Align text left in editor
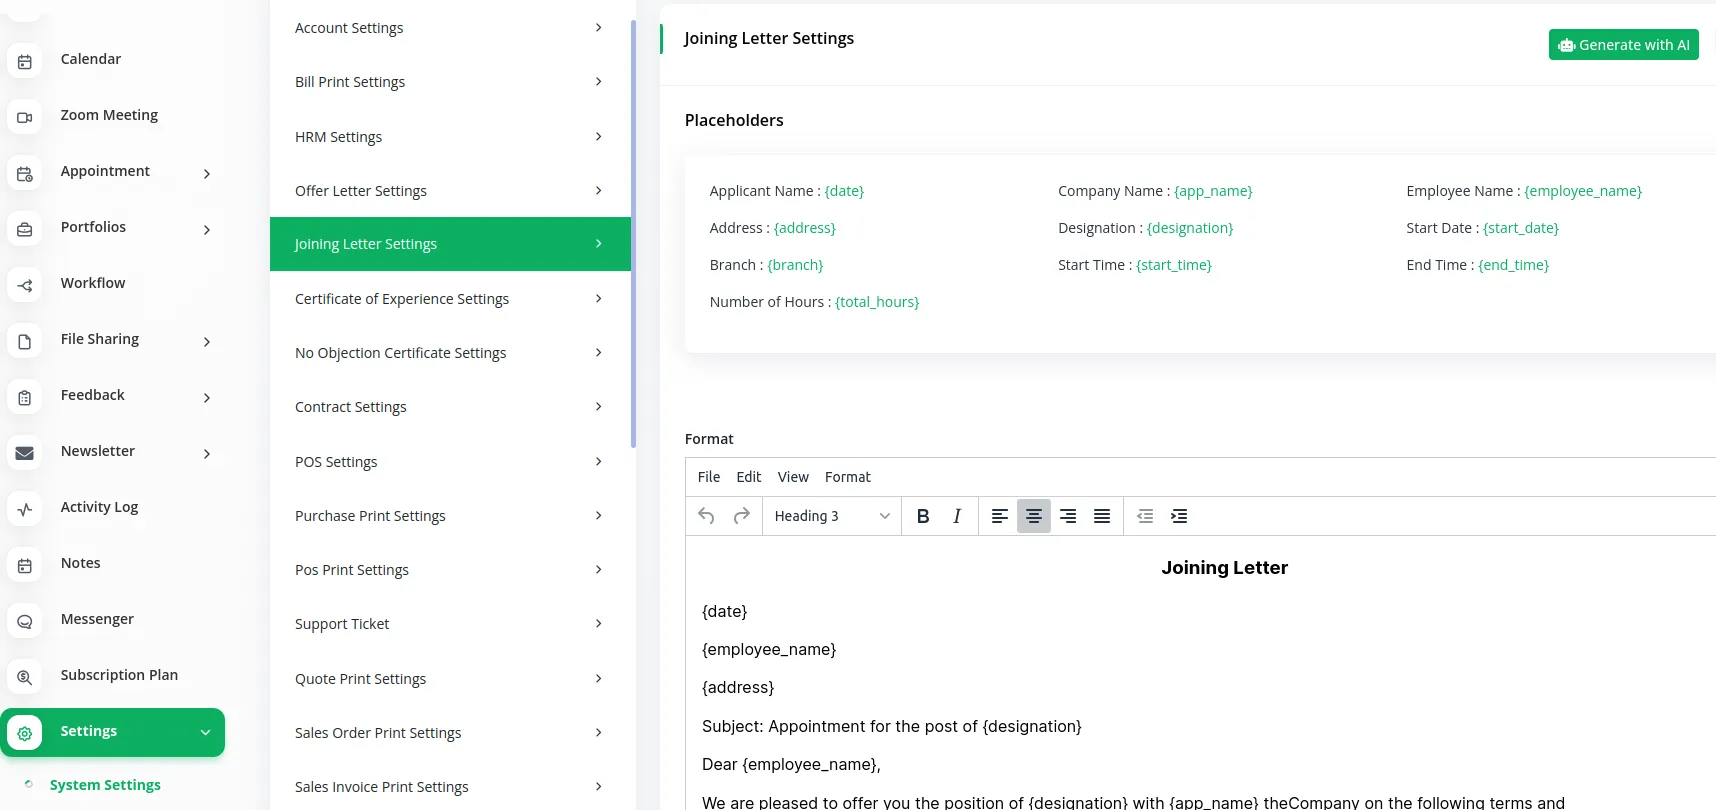Viewport: 1716px width, 810px height. click(x=999, y=516)
